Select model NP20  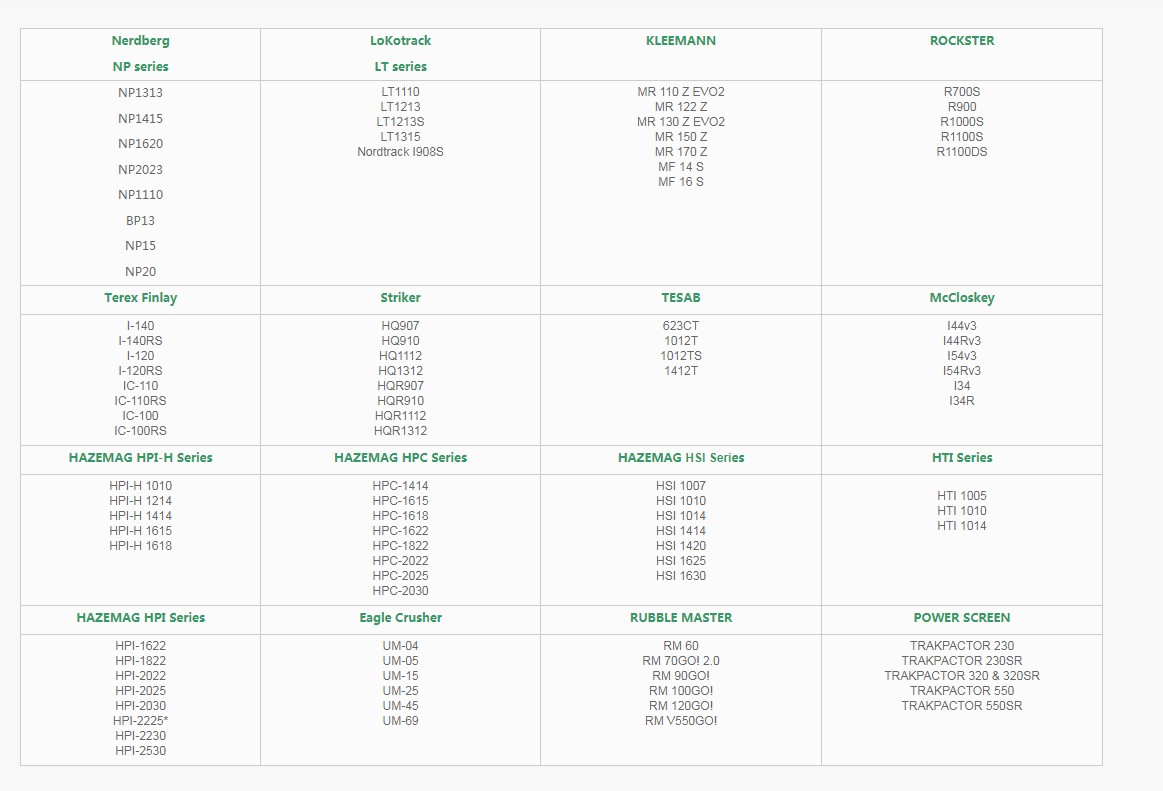[140, 272]
